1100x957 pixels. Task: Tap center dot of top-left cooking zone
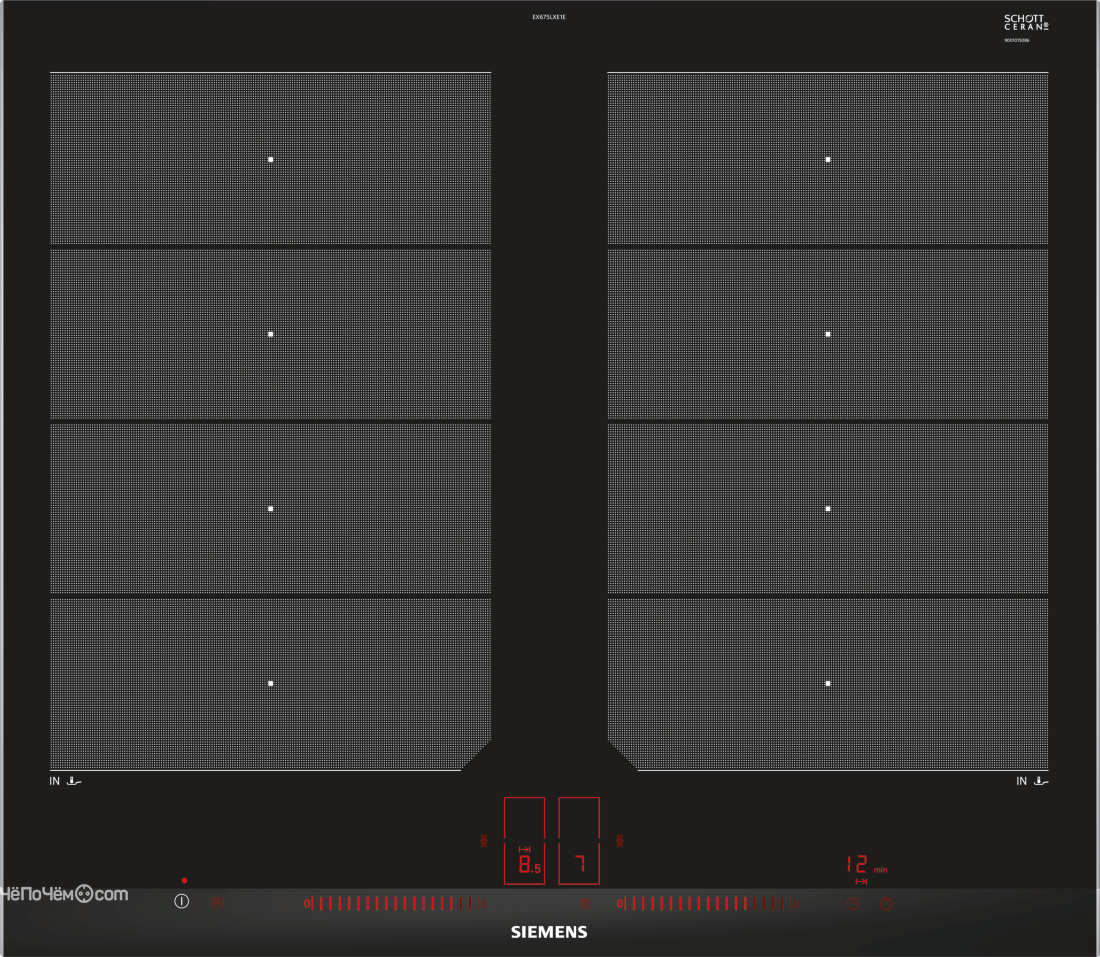tap(271, 160)
